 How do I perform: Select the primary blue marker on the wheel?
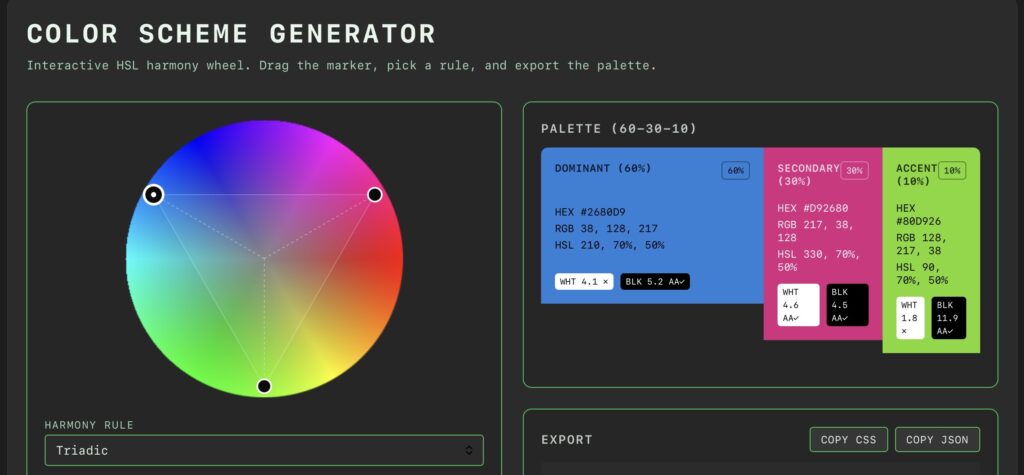(x=153, y=194)
